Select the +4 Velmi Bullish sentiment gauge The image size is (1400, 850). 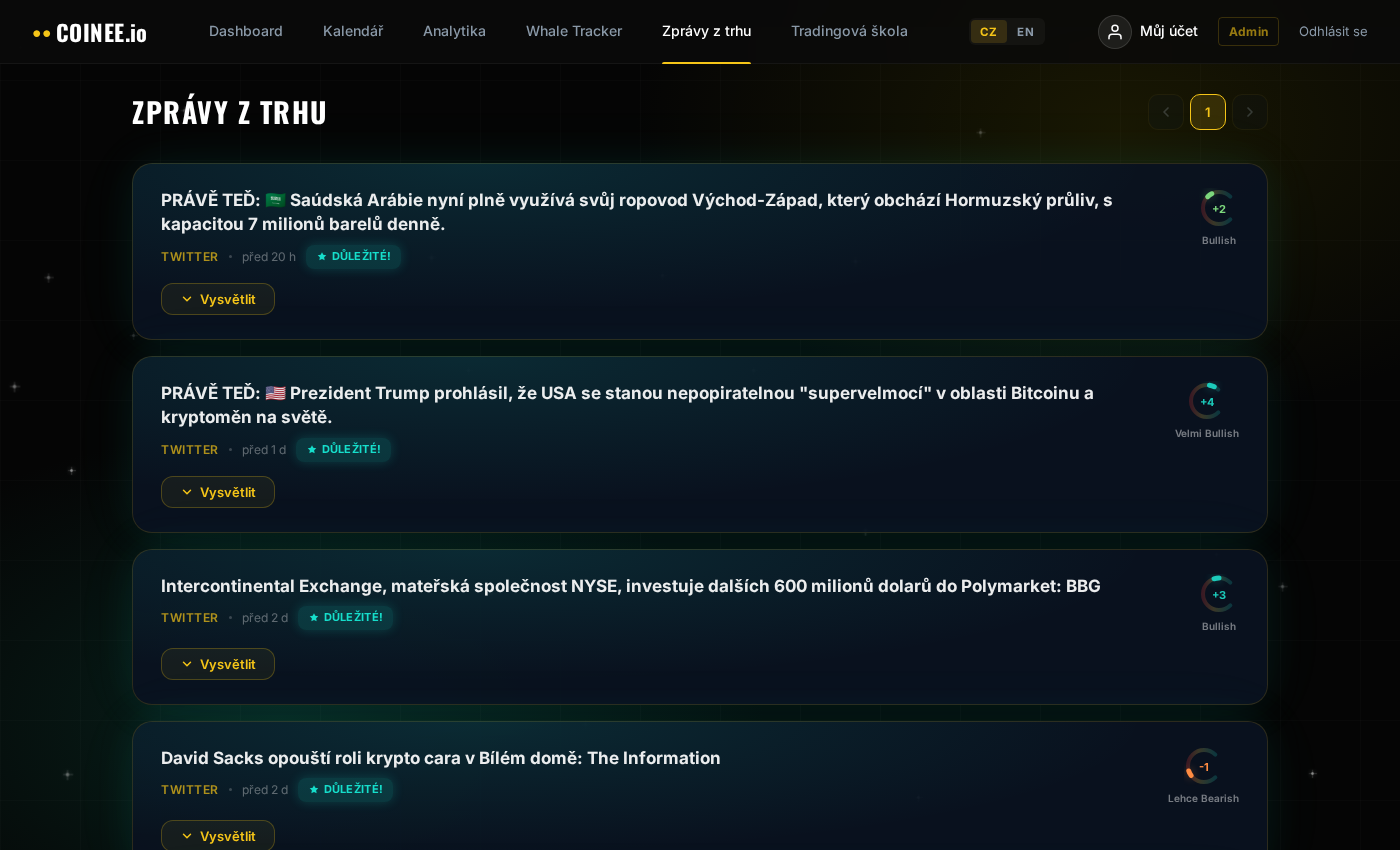pyautogui.click(x=1206, y=400)
